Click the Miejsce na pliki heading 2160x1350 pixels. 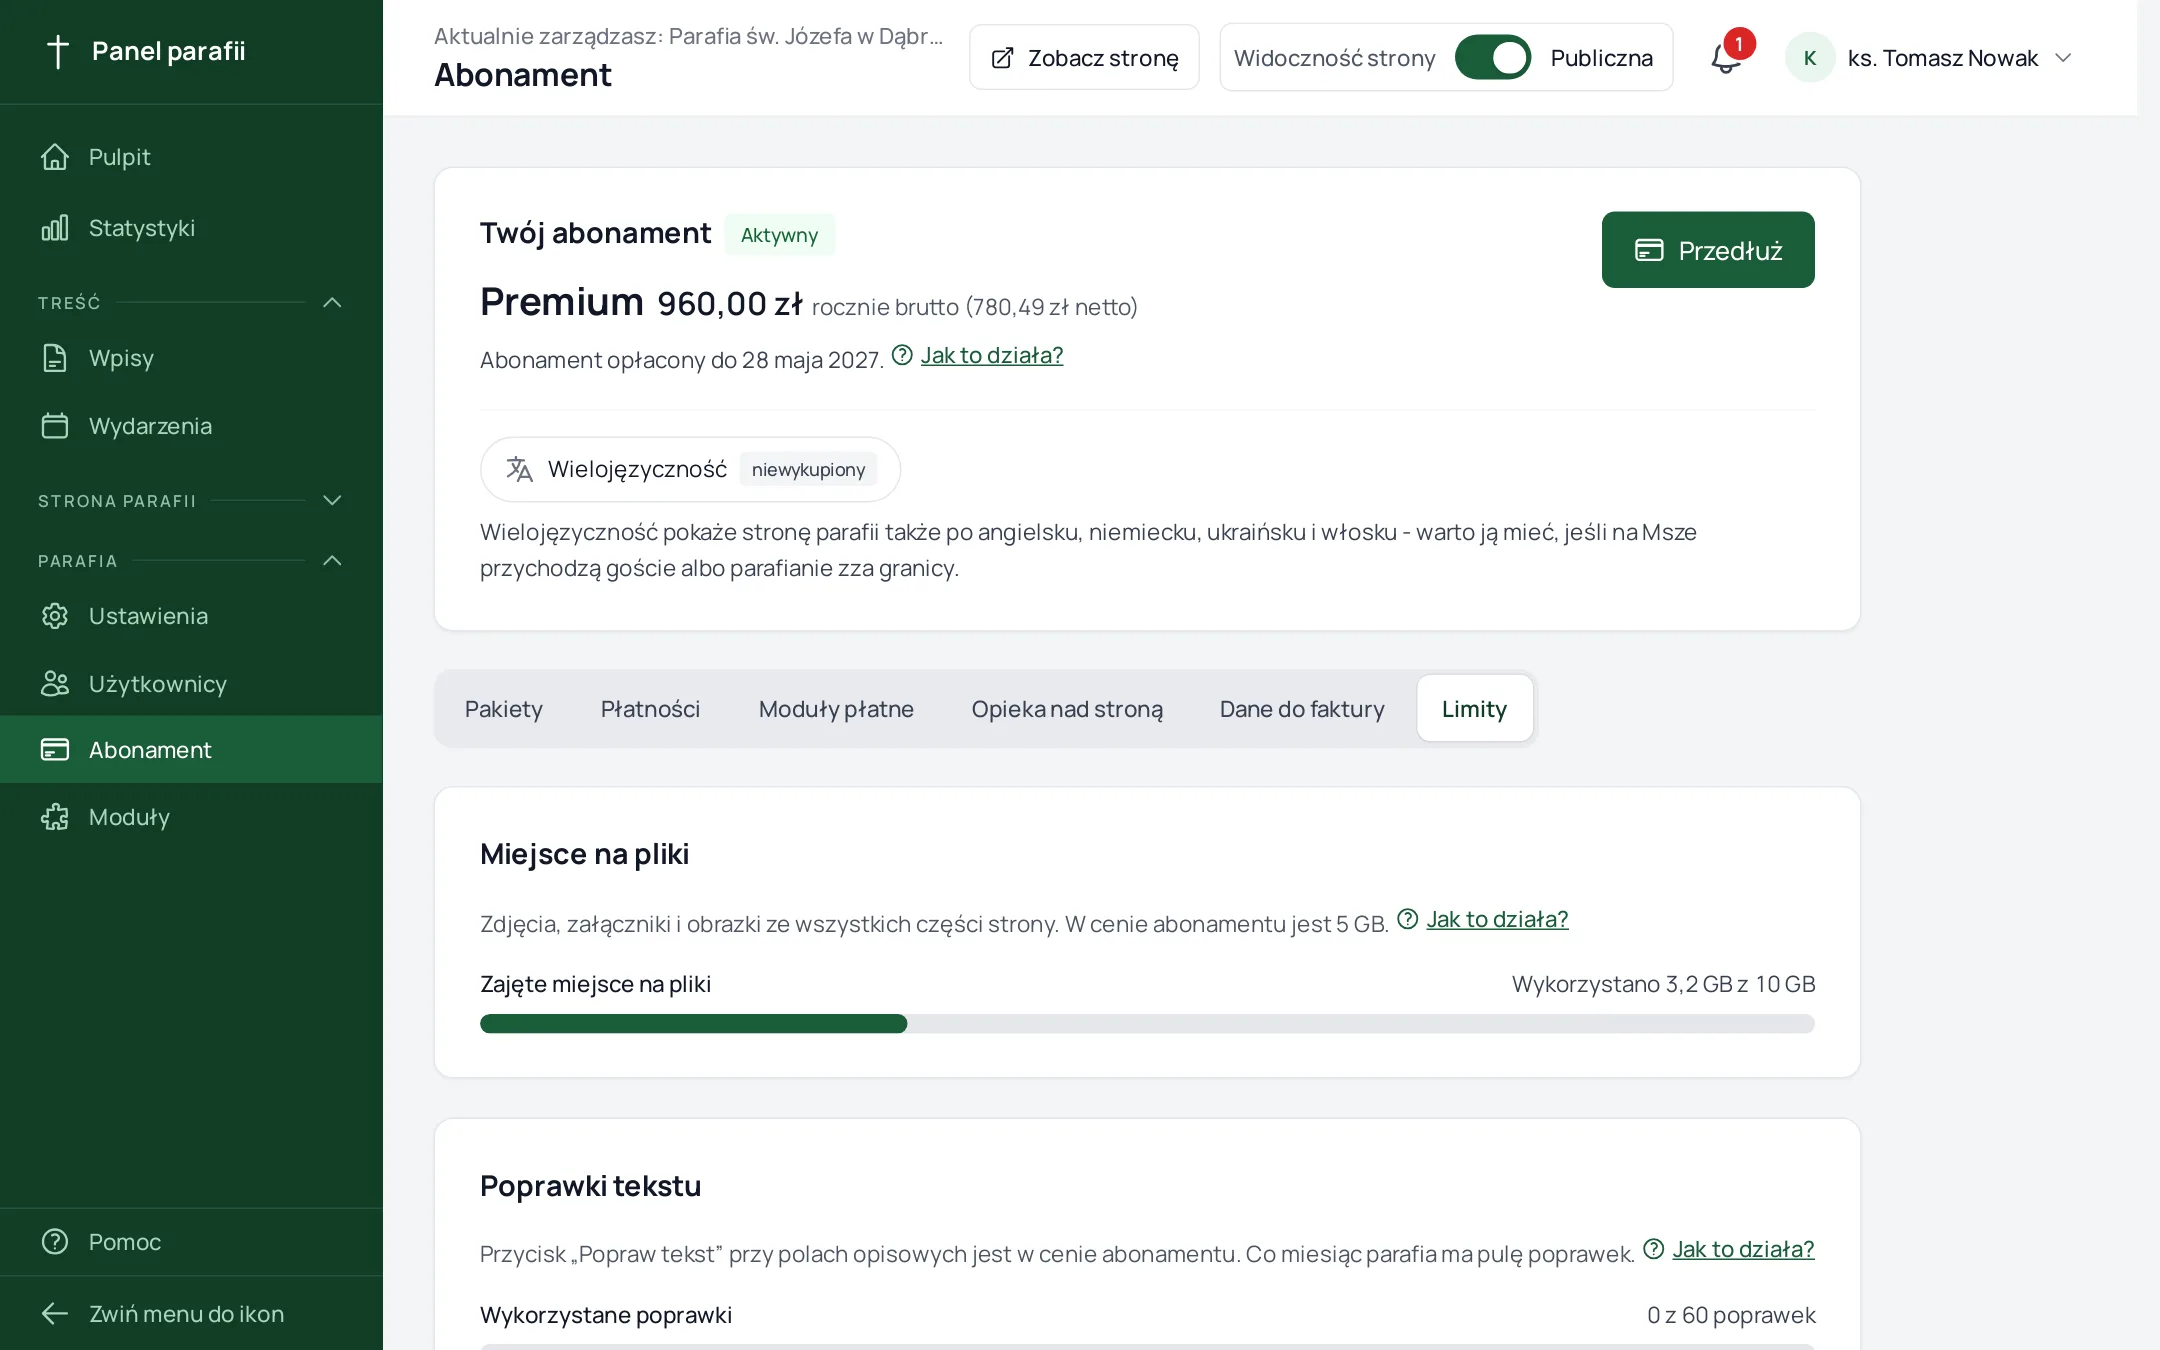coord(585,854)
